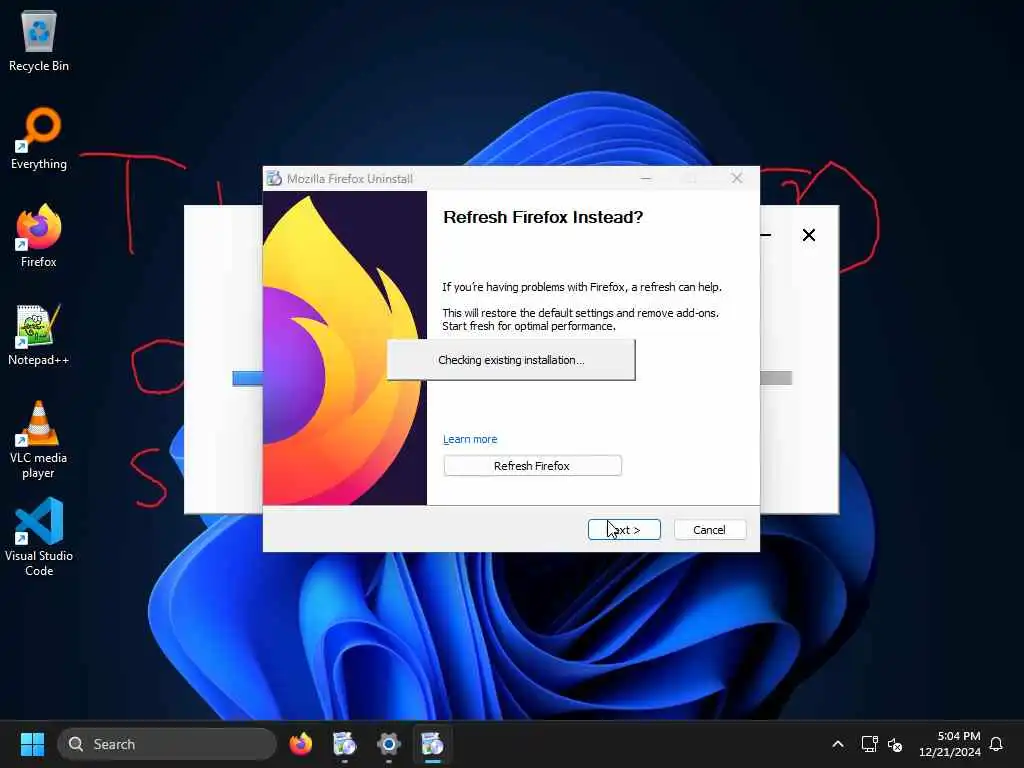This screenshot has height=768, width=1024.
Task: Click the taskbar Search box
Action: point(167,744)
